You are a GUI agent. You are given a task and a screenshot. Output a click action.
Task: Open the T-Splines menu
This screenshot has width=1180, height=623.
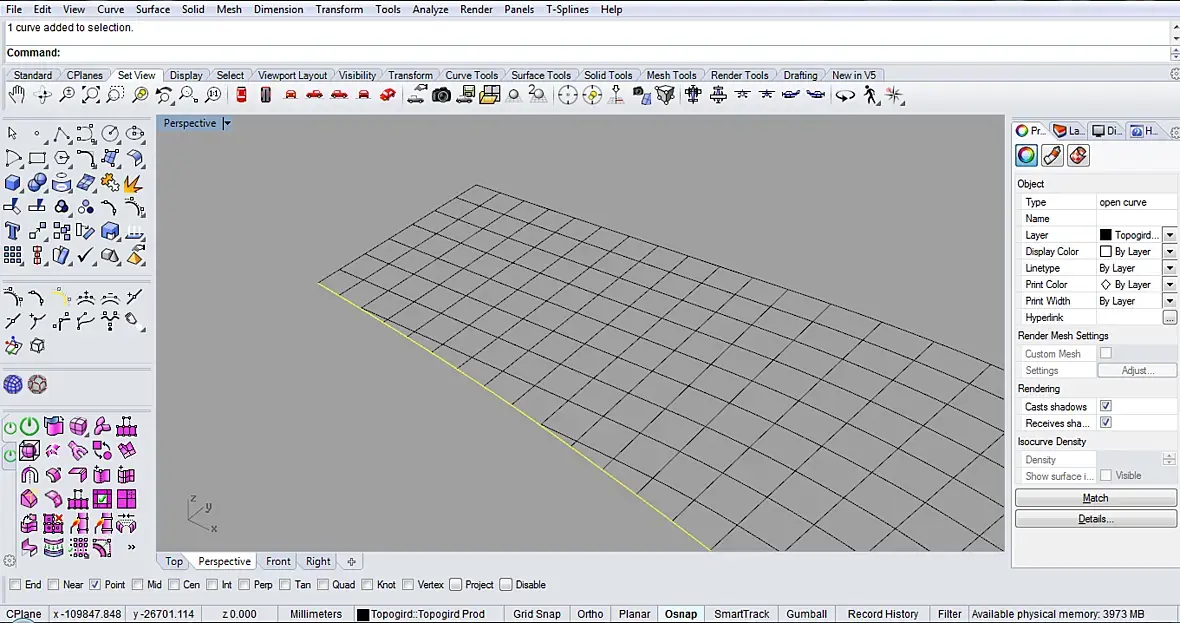[567, 9]
